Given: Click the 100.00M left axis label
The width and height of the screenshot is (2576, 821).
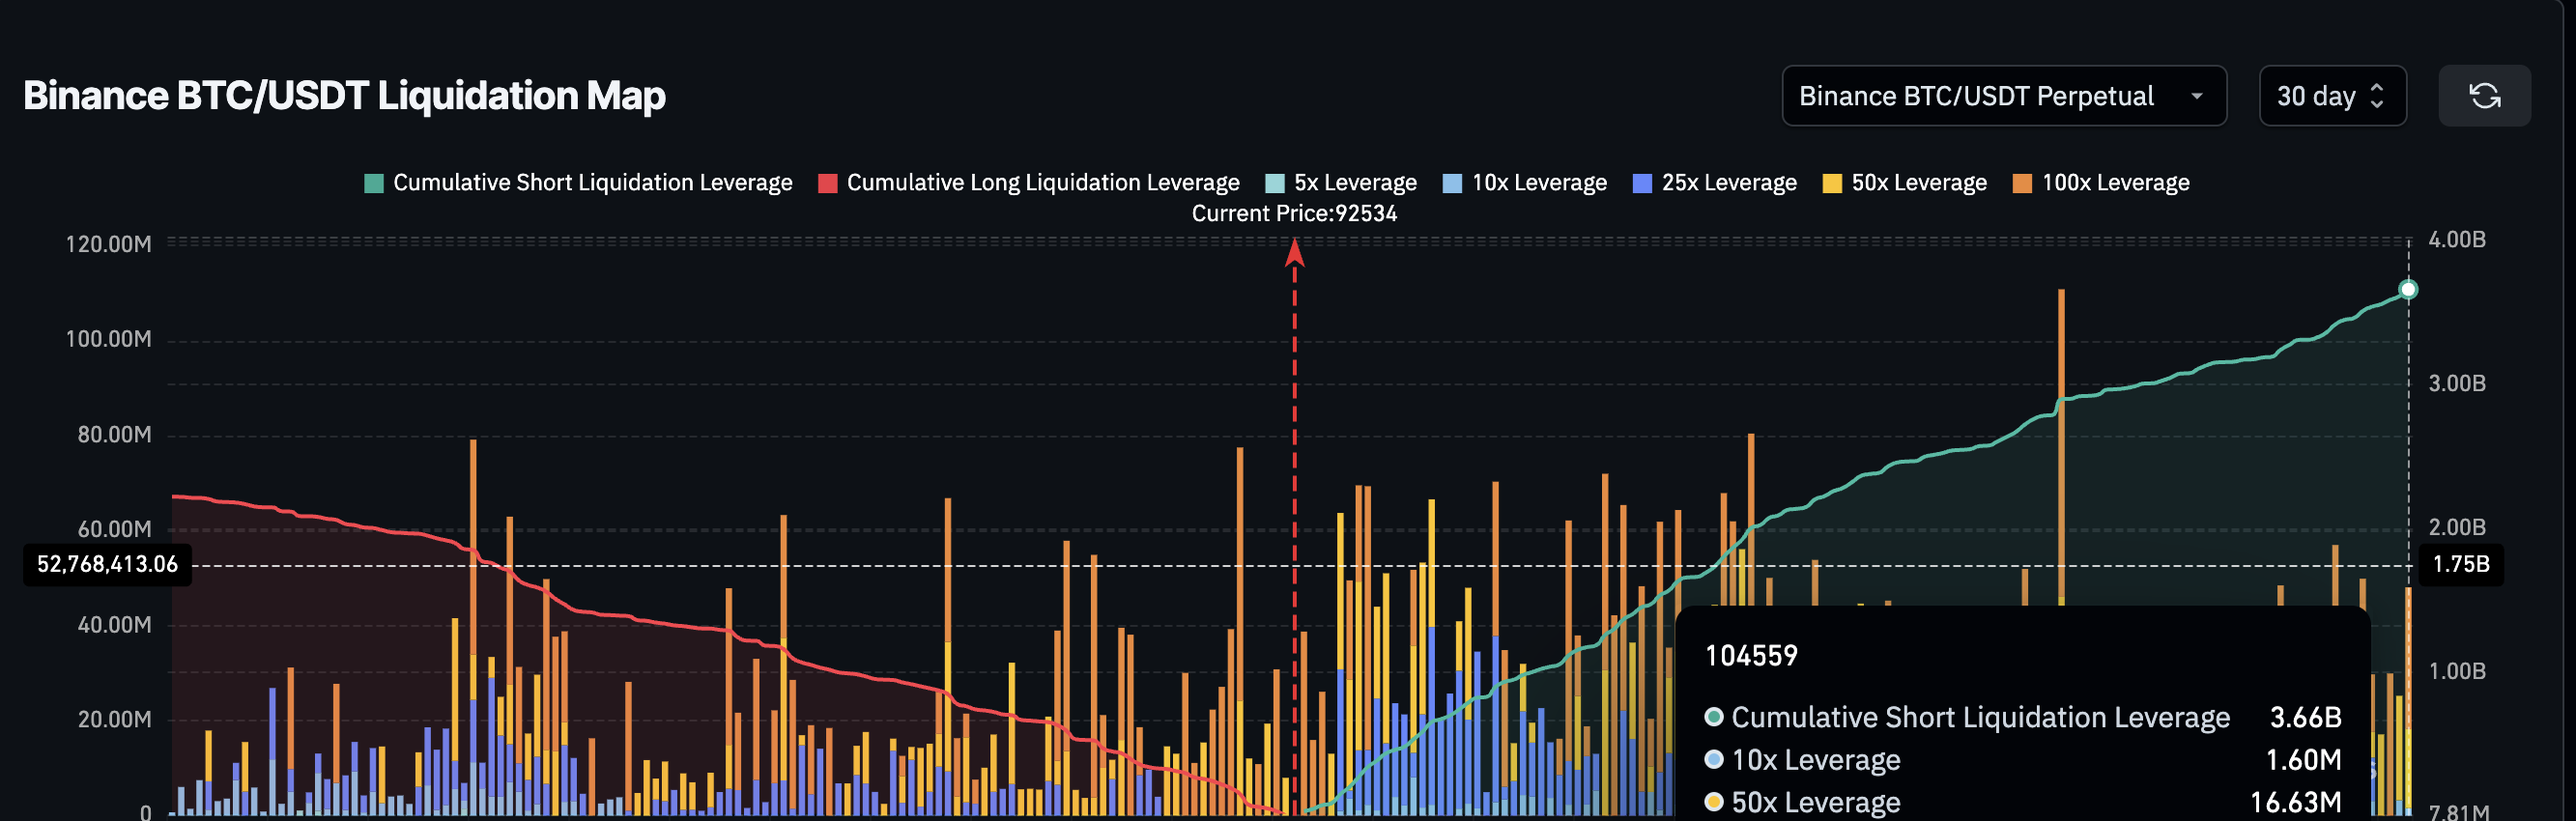Looking at the screenshot, I should point(109,340).
